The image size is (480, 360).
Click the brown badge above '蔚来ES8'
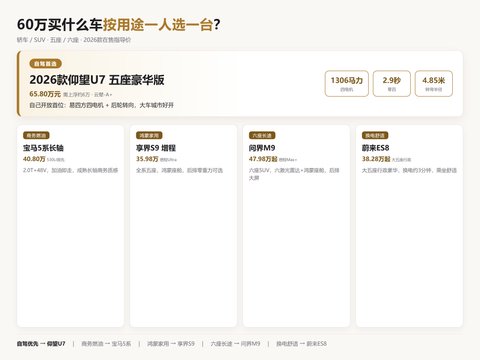pos(375,135)
